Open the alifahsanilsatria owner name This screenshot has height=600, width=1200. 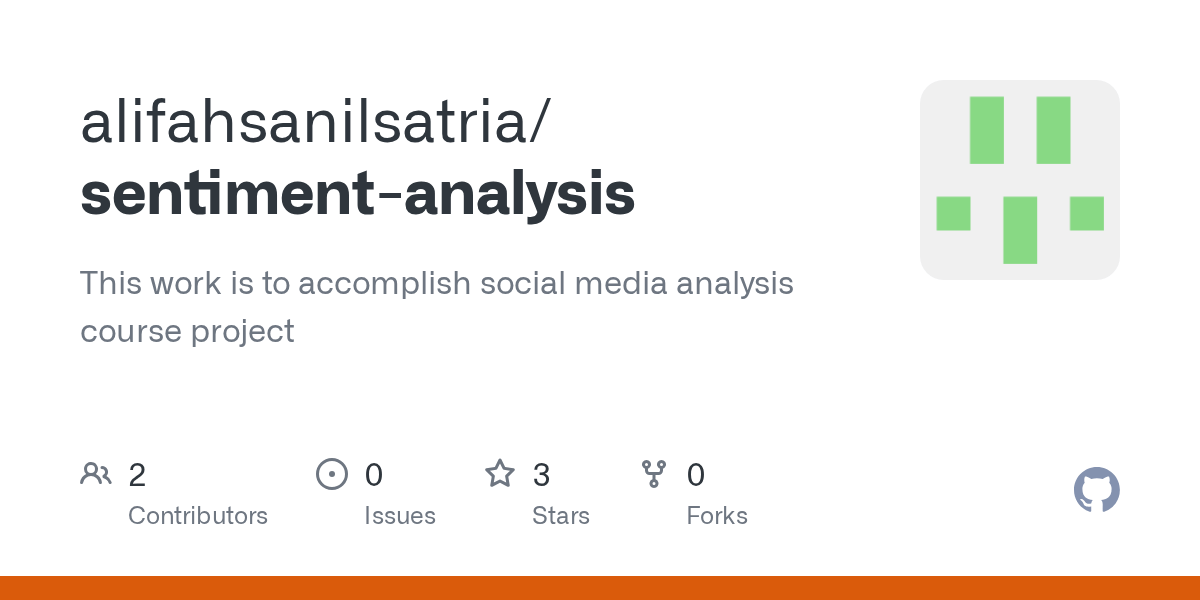[x=314, y=122]
